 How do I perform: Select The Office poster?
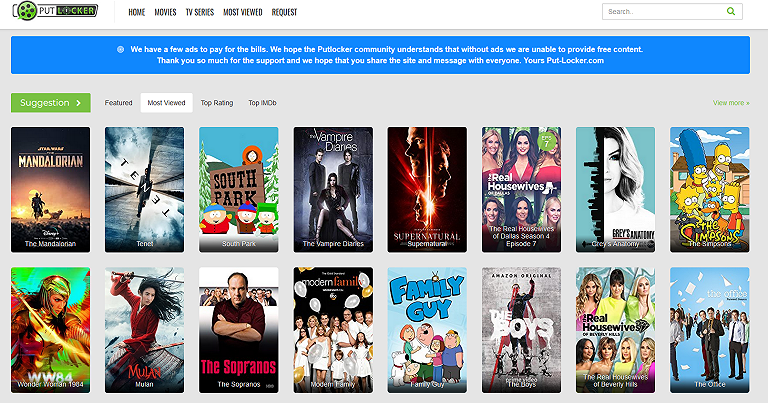[709, 327]
